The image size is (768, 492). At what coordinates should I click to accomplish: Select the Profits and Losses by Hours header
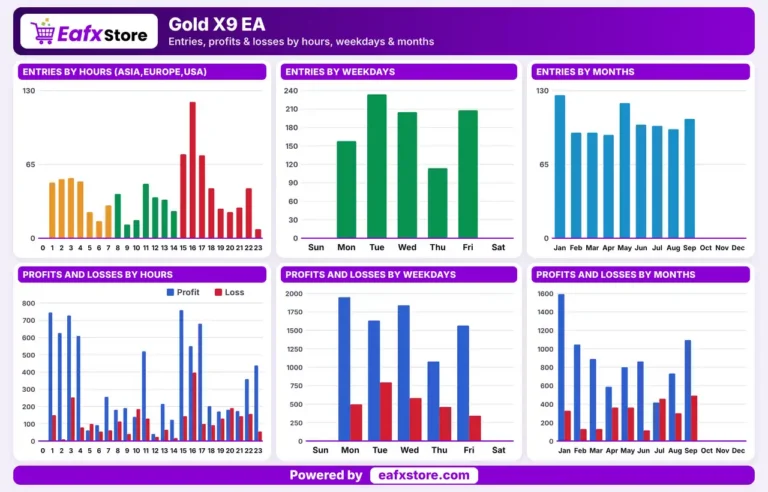click(x=142, y=274)
